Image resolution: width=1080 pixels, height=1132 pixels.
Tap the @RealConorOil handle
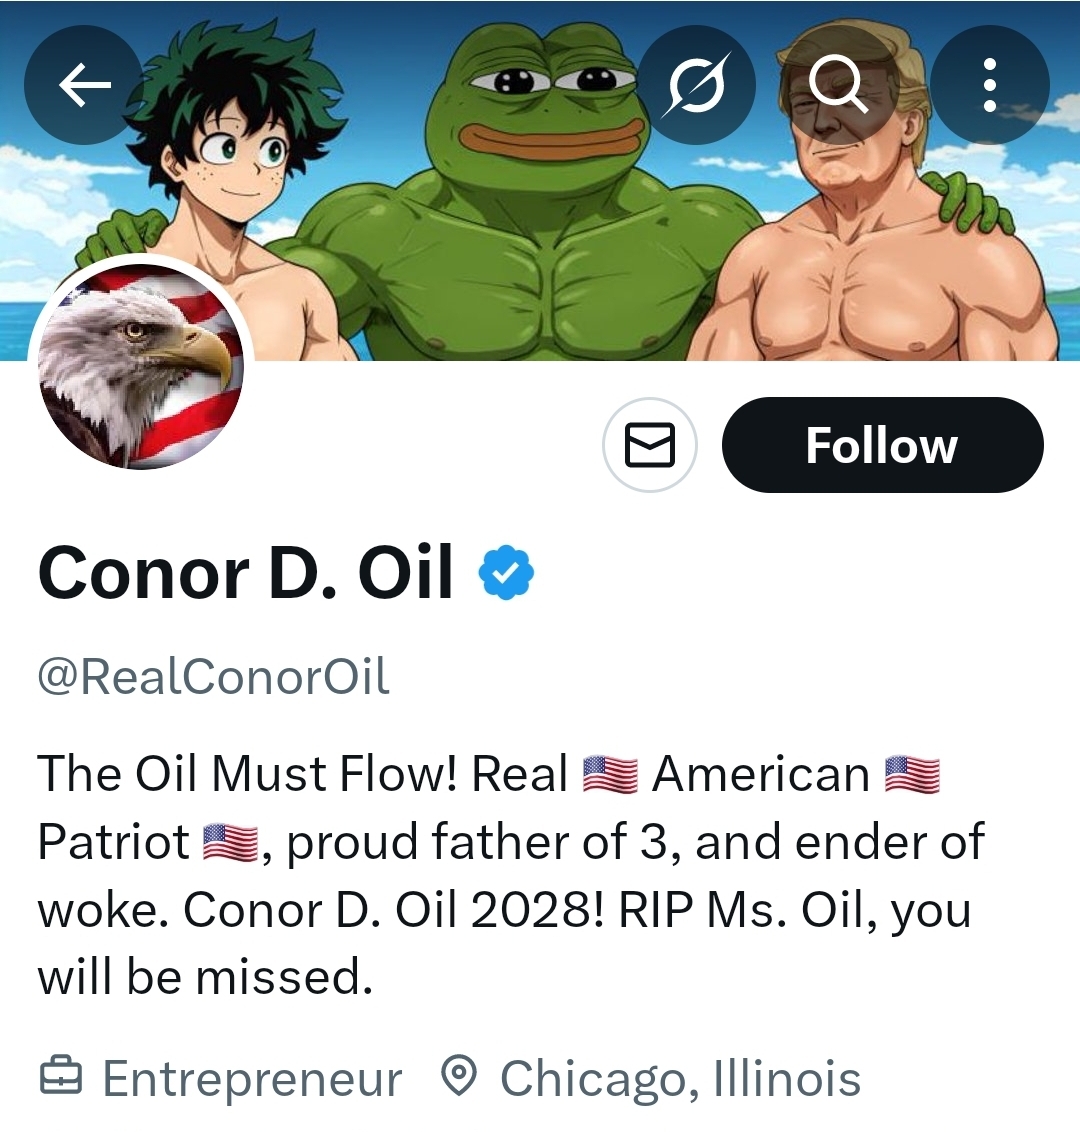[213, 677]
